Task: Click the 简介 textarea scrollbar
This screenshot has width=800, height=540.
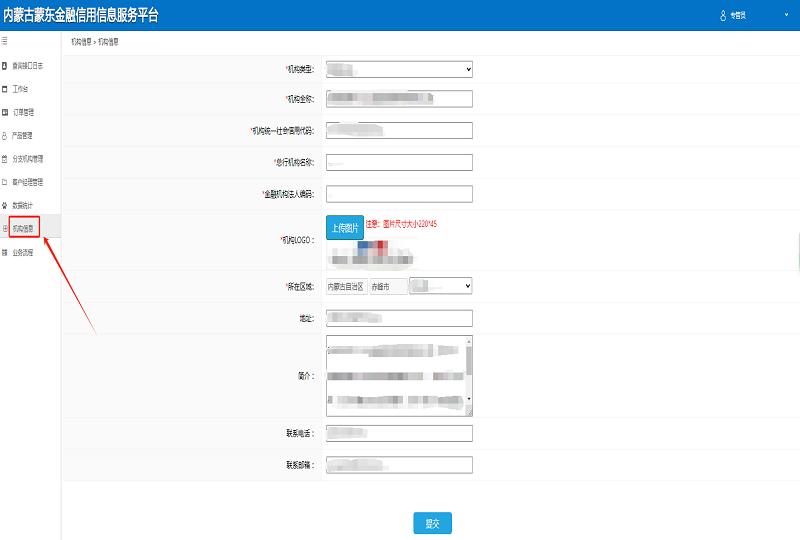Action: click(x=468, y=375)
